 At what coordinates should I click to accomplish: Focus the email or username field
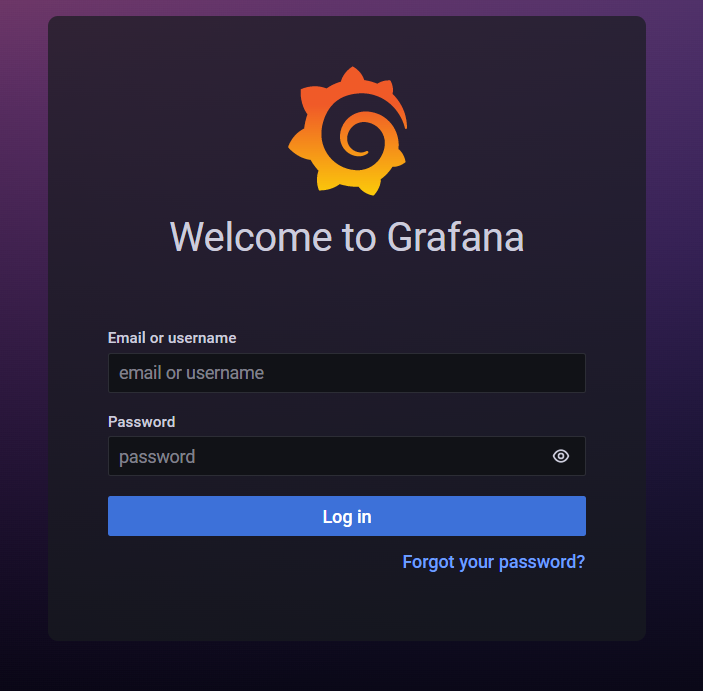click(347, 373)
